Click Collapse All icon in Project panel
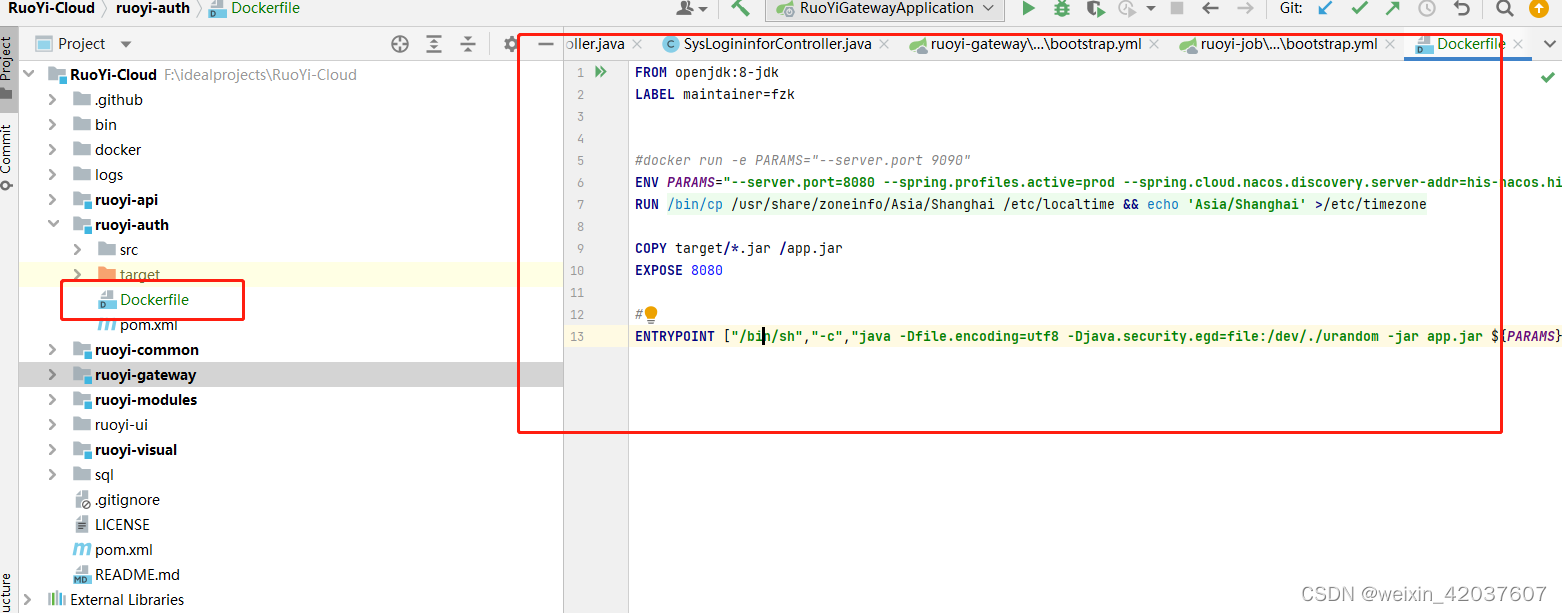This screenshot has width=1562, height=613. (468, 44)
